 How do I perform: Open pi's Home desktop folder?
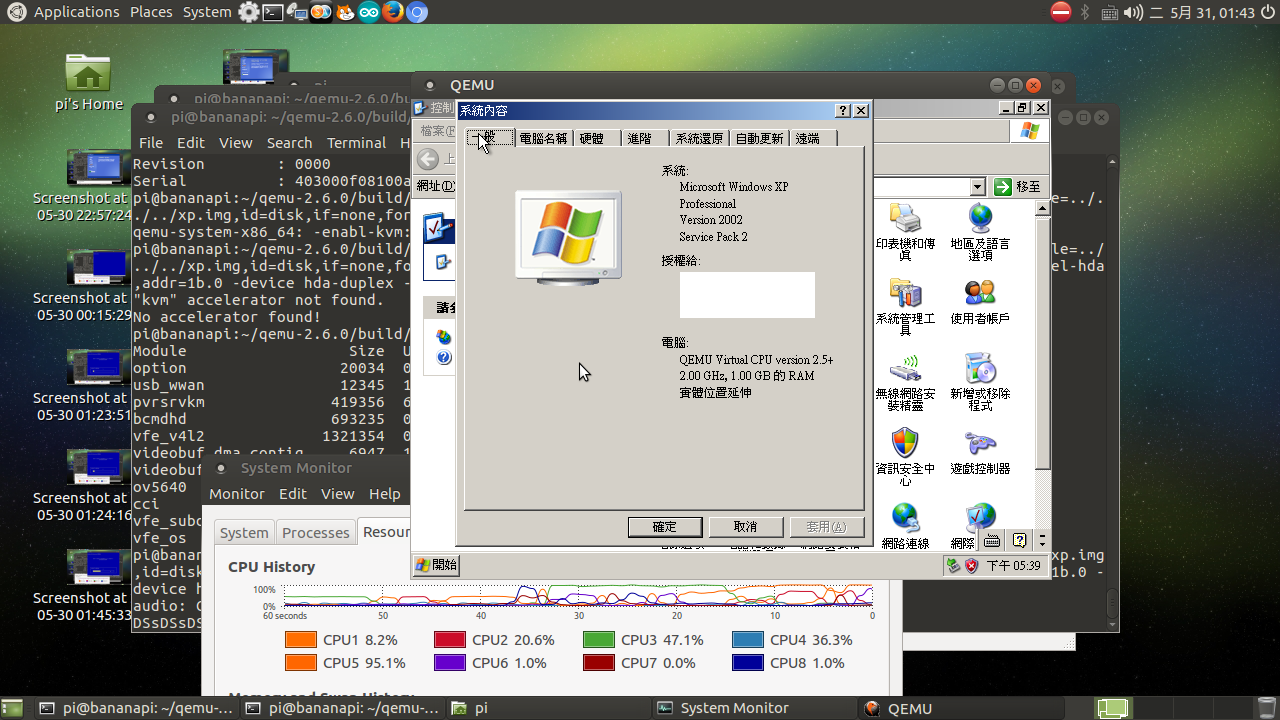coord(88,82)
